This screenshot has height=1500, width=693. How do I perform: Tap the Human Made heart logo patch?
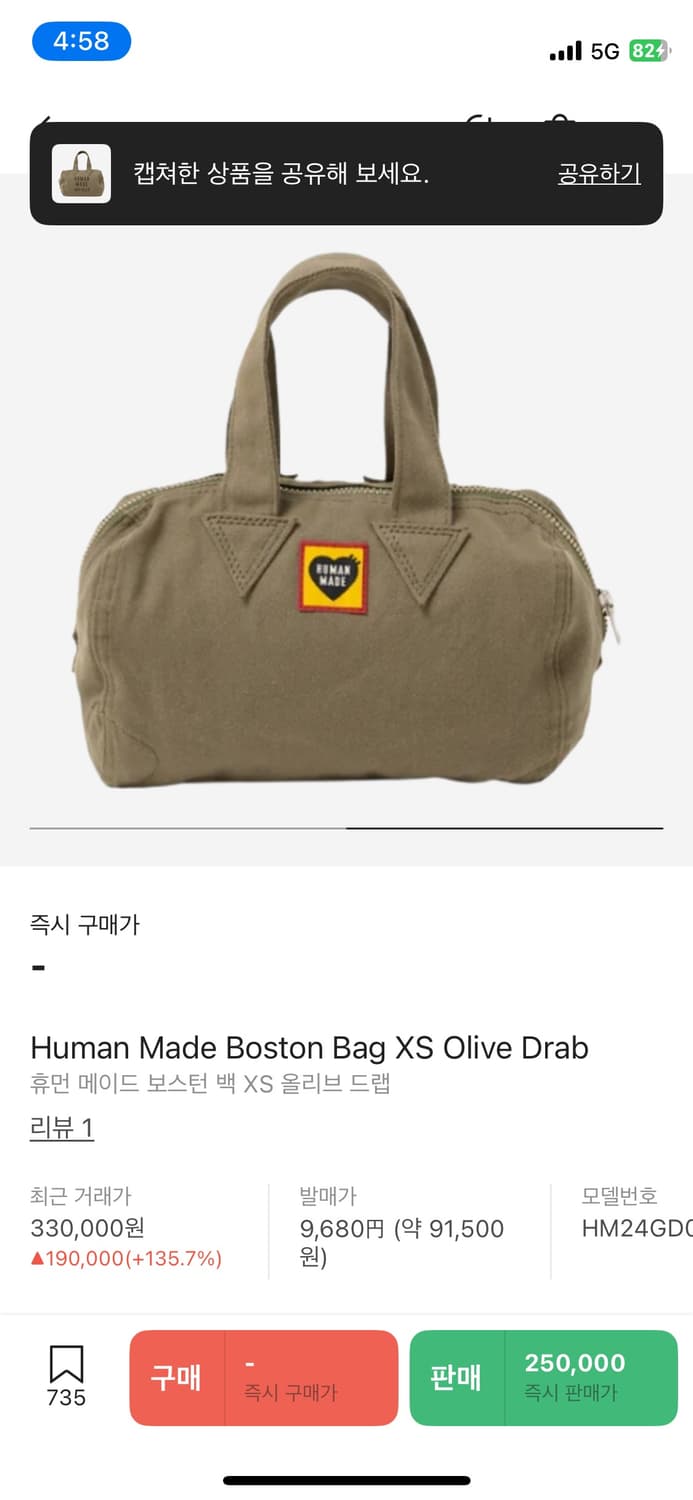334,576
